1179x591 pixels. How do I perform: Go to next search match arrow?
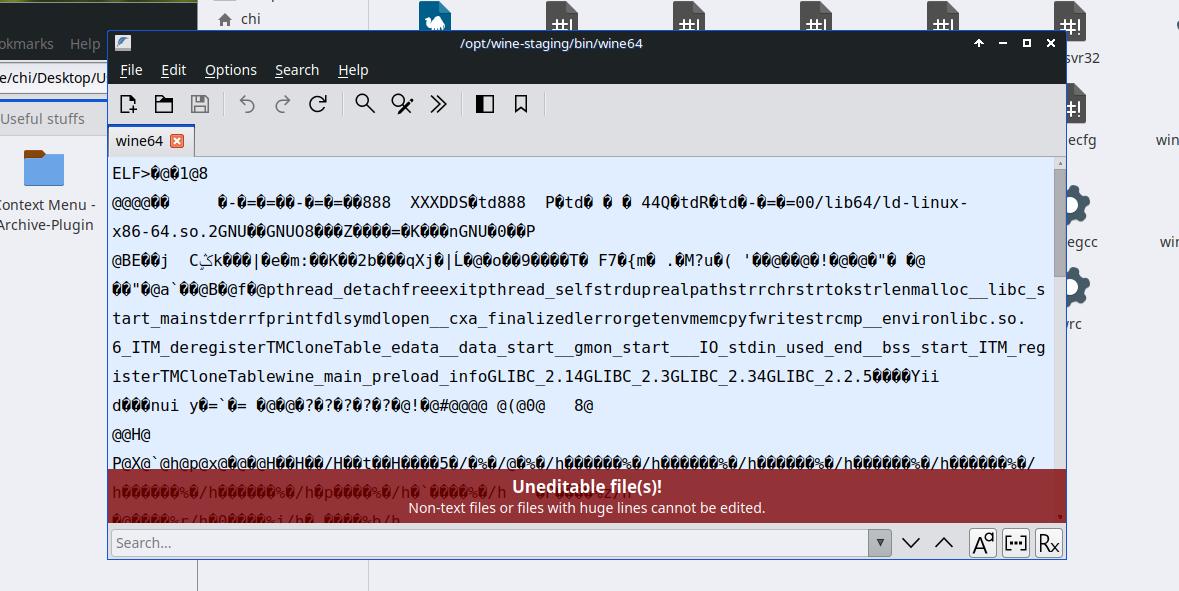(911, 543)
